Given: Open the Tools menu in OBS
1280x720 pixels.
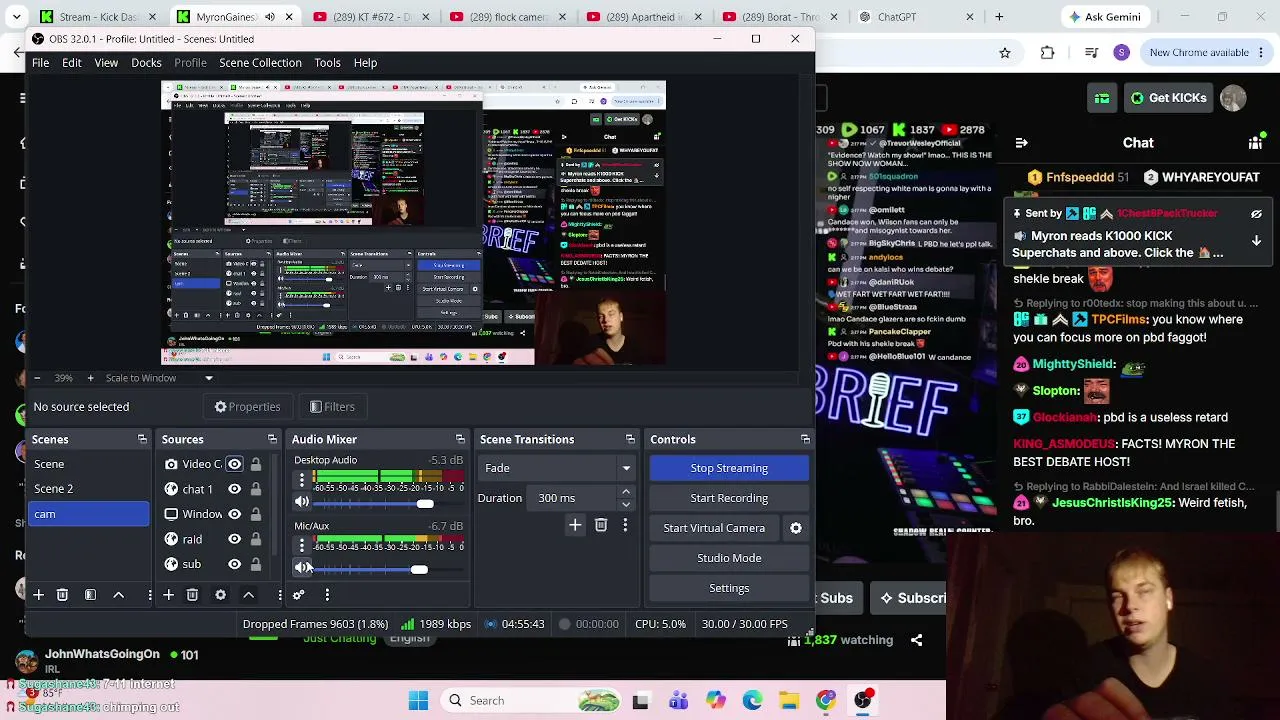Looking at the screenshot, I should (x=327, y=63).
